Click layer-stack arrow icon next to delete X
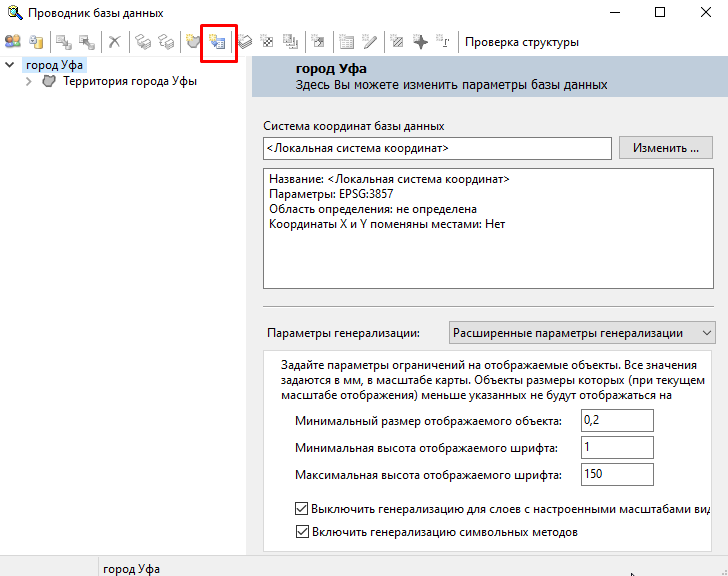The width and height of the screenshot is (728, 576). (x=143, y=42)
